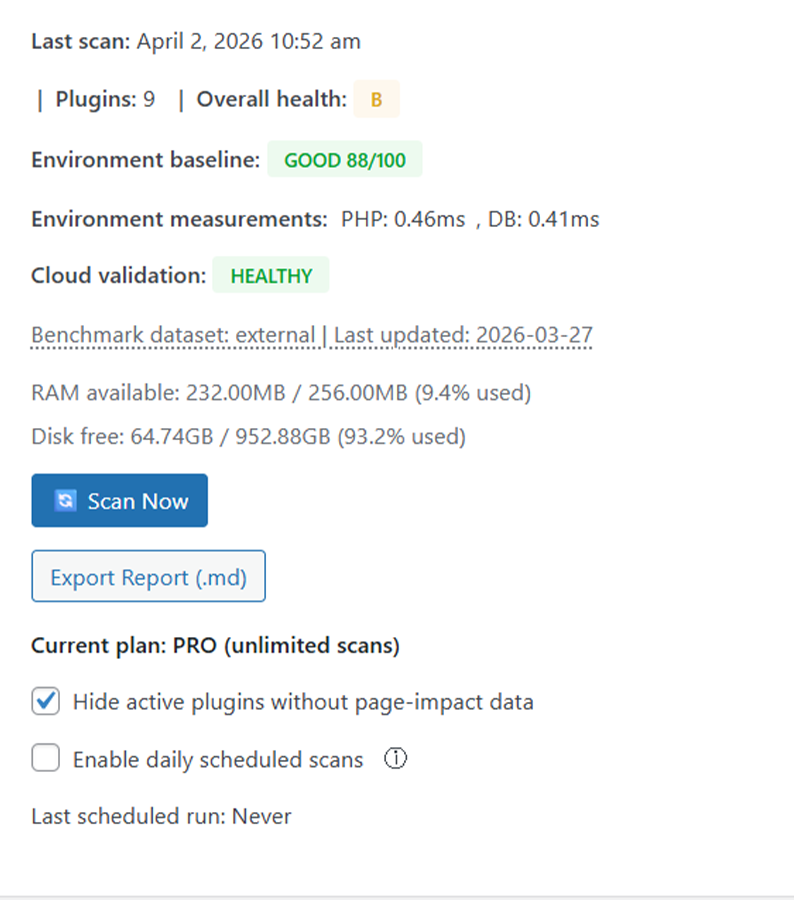Click the PHP 0.46ms measurement
This screenshot has height=900, width=794.
403,219
